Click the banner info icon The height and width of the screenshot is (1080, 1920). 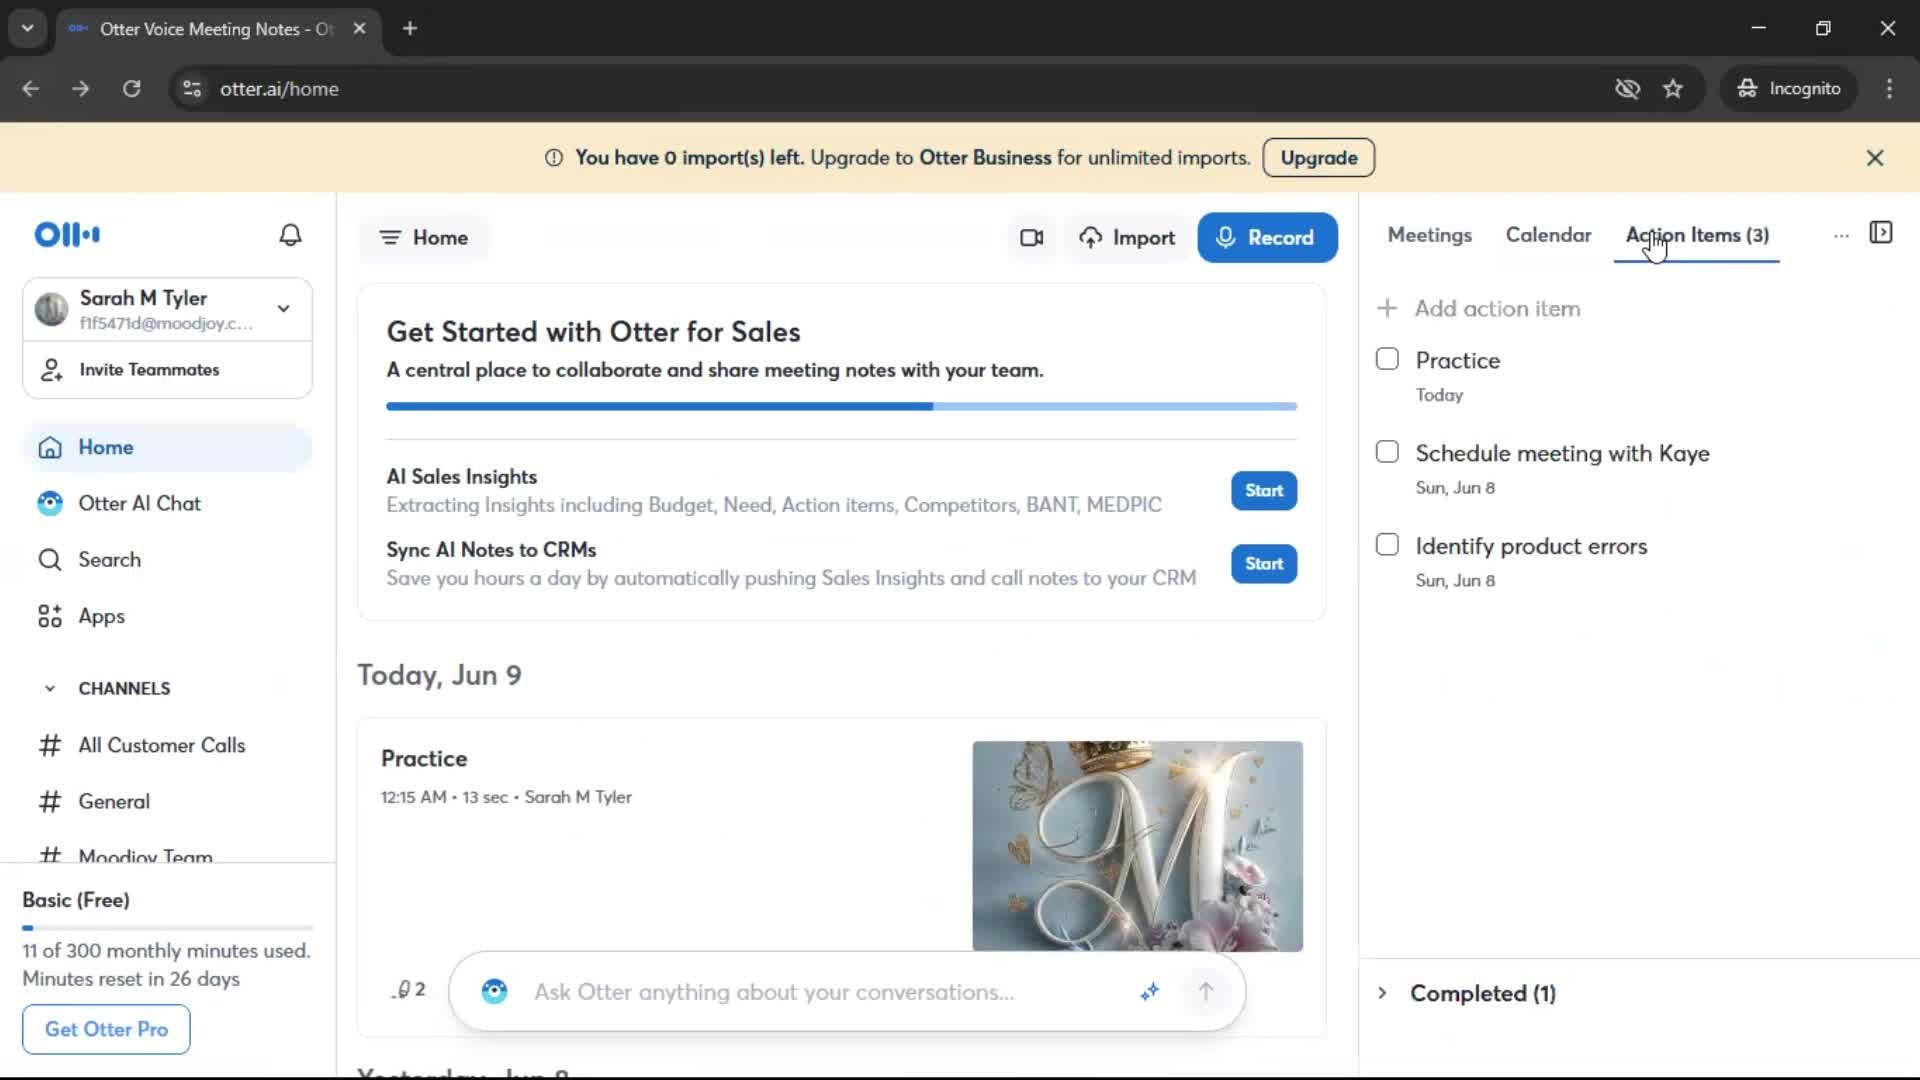click(x=553, y=158)
